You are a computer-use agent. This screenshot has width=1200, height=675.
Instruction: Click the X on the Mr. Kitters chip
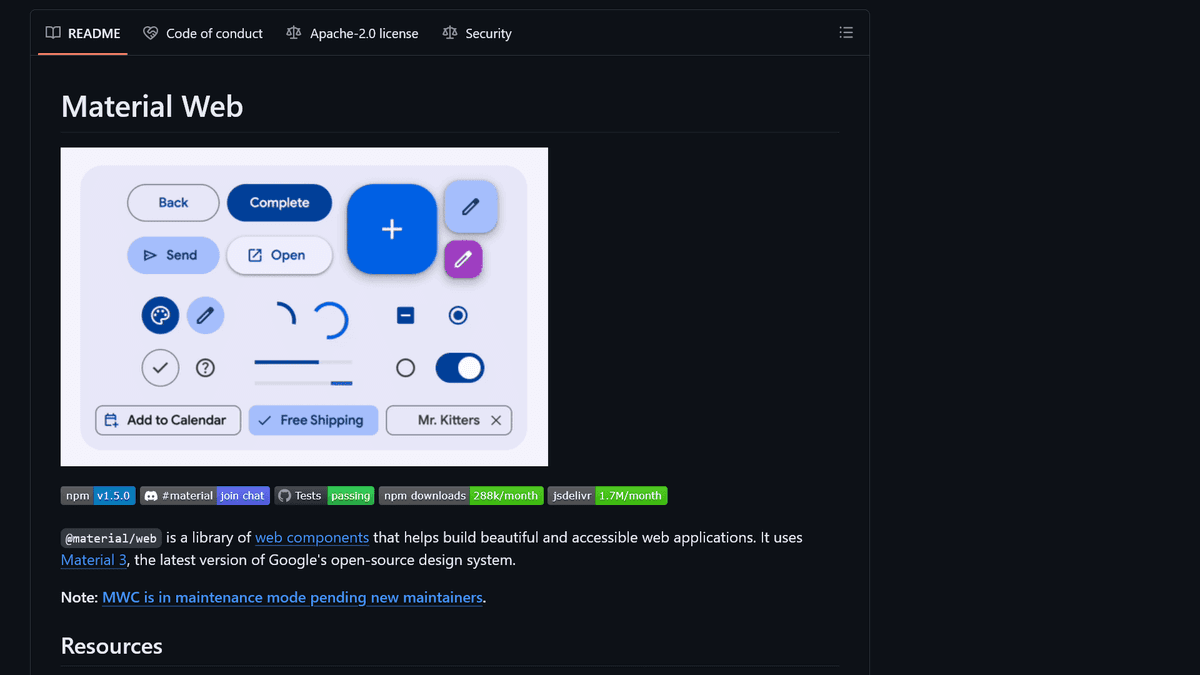[496, 420]
